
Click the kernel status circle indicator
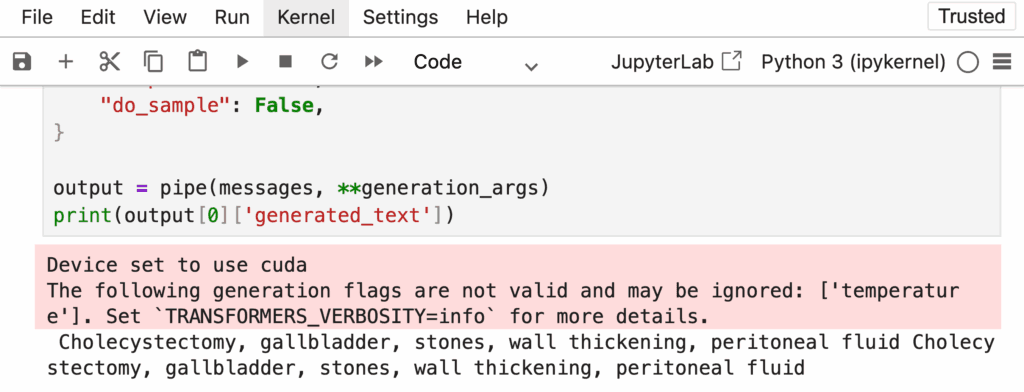(968, 62)
